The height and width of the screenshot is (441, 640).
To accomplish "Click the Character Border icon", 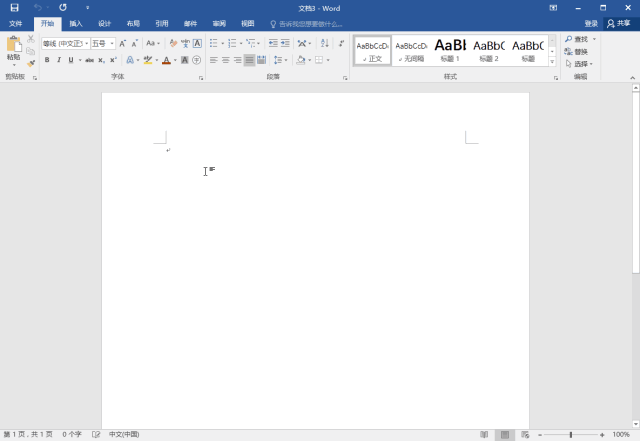I will click(197, 43).
